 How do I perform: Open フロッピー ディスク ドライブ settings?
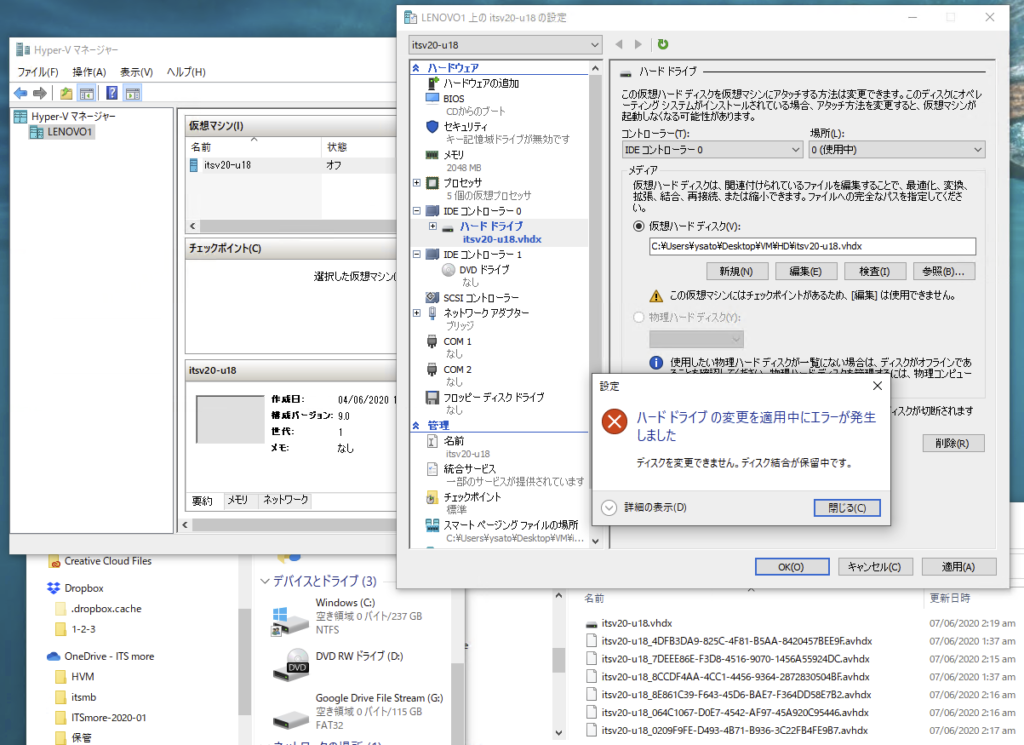click(x=493, y=397)
